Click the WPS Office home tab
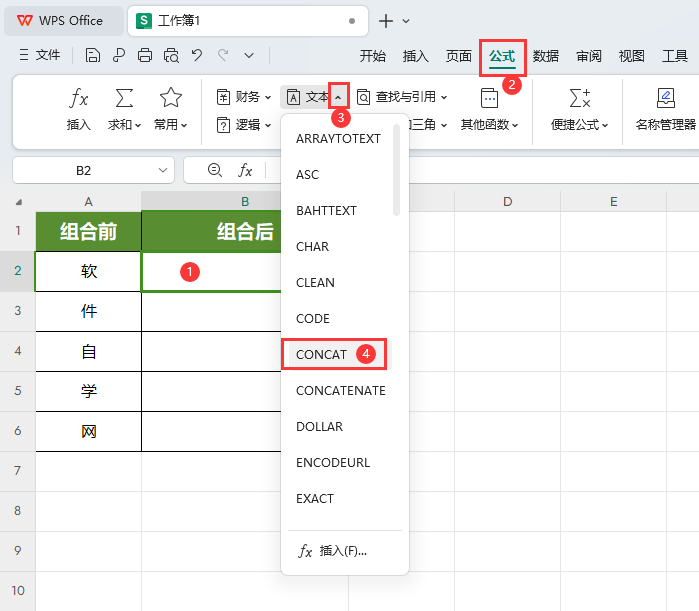Screen dimensions: 699x611 [64, 21]
